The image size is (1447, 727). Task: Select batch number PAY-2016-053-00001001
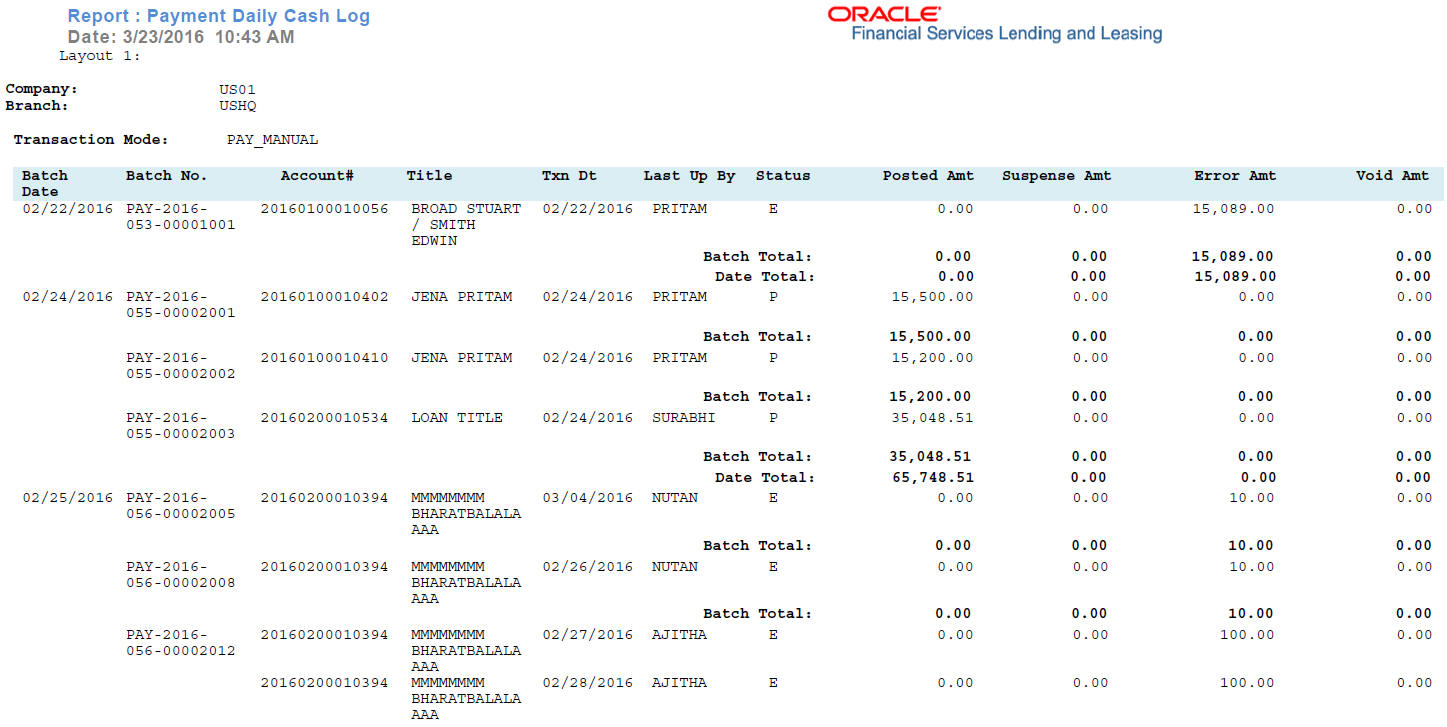(181, 217)
